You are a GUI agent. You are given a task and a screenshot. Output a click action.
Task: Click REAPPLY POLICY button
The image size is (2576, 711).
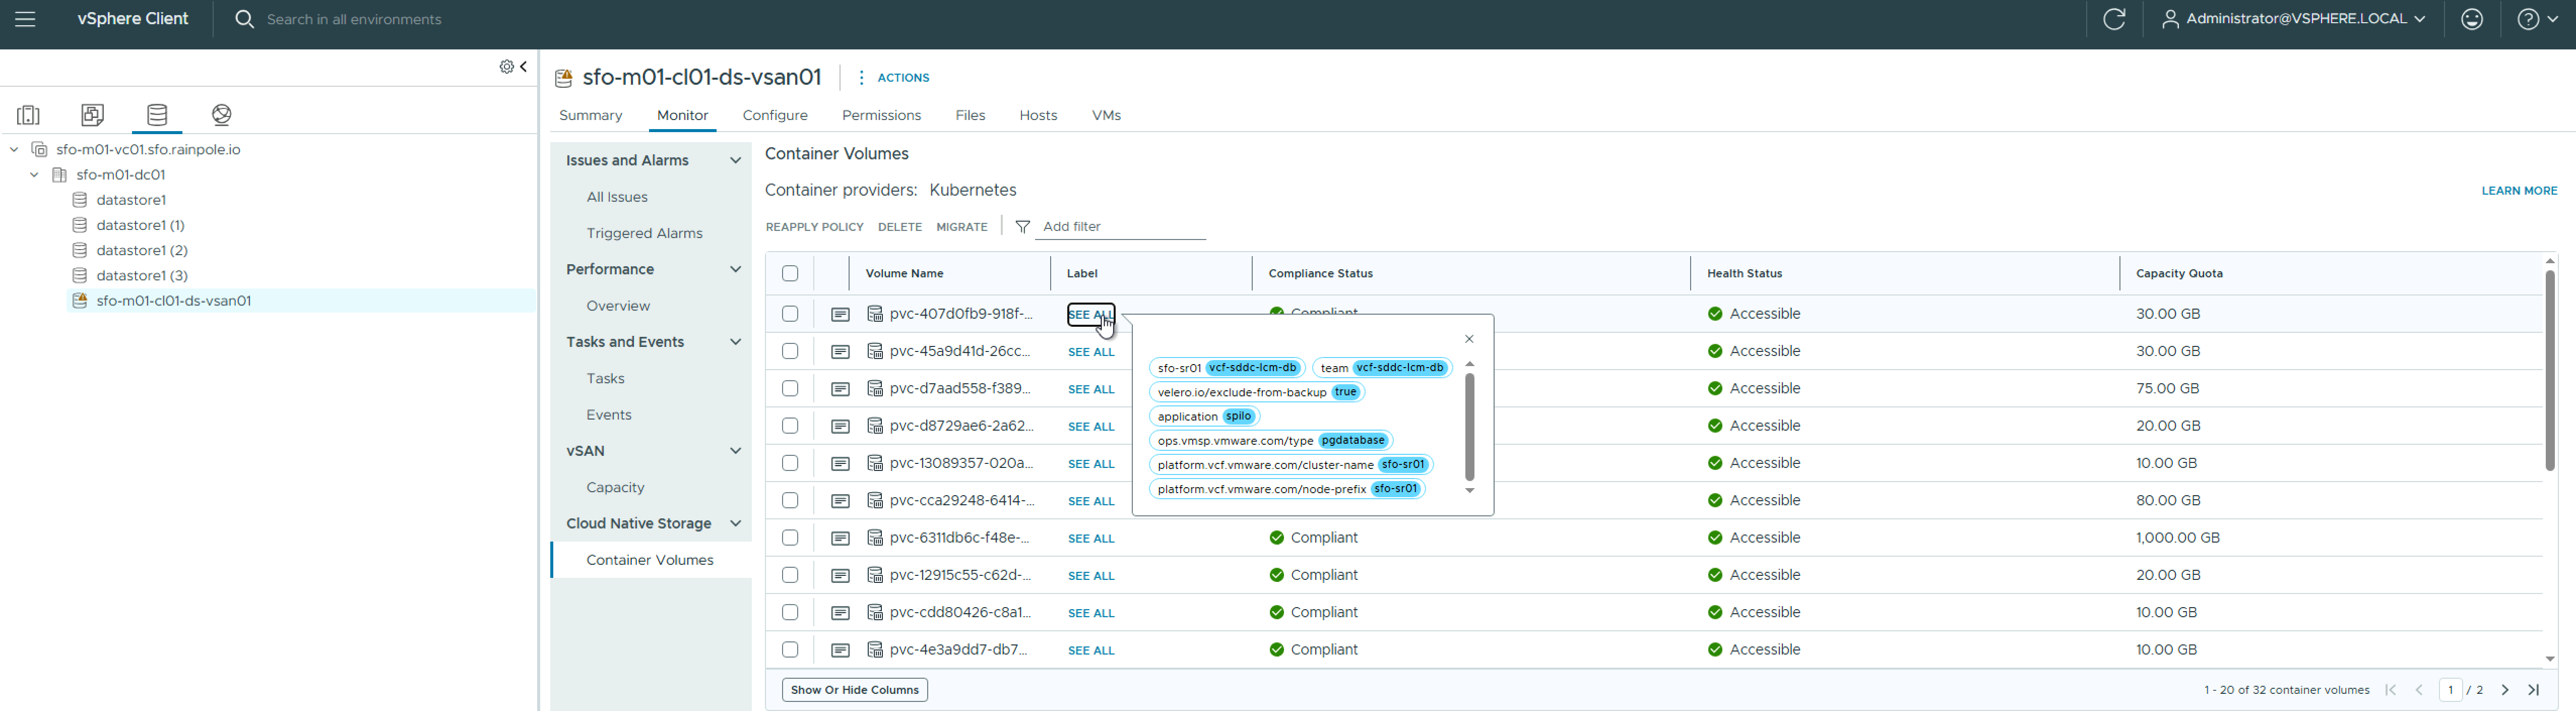[x=814, y=227]
